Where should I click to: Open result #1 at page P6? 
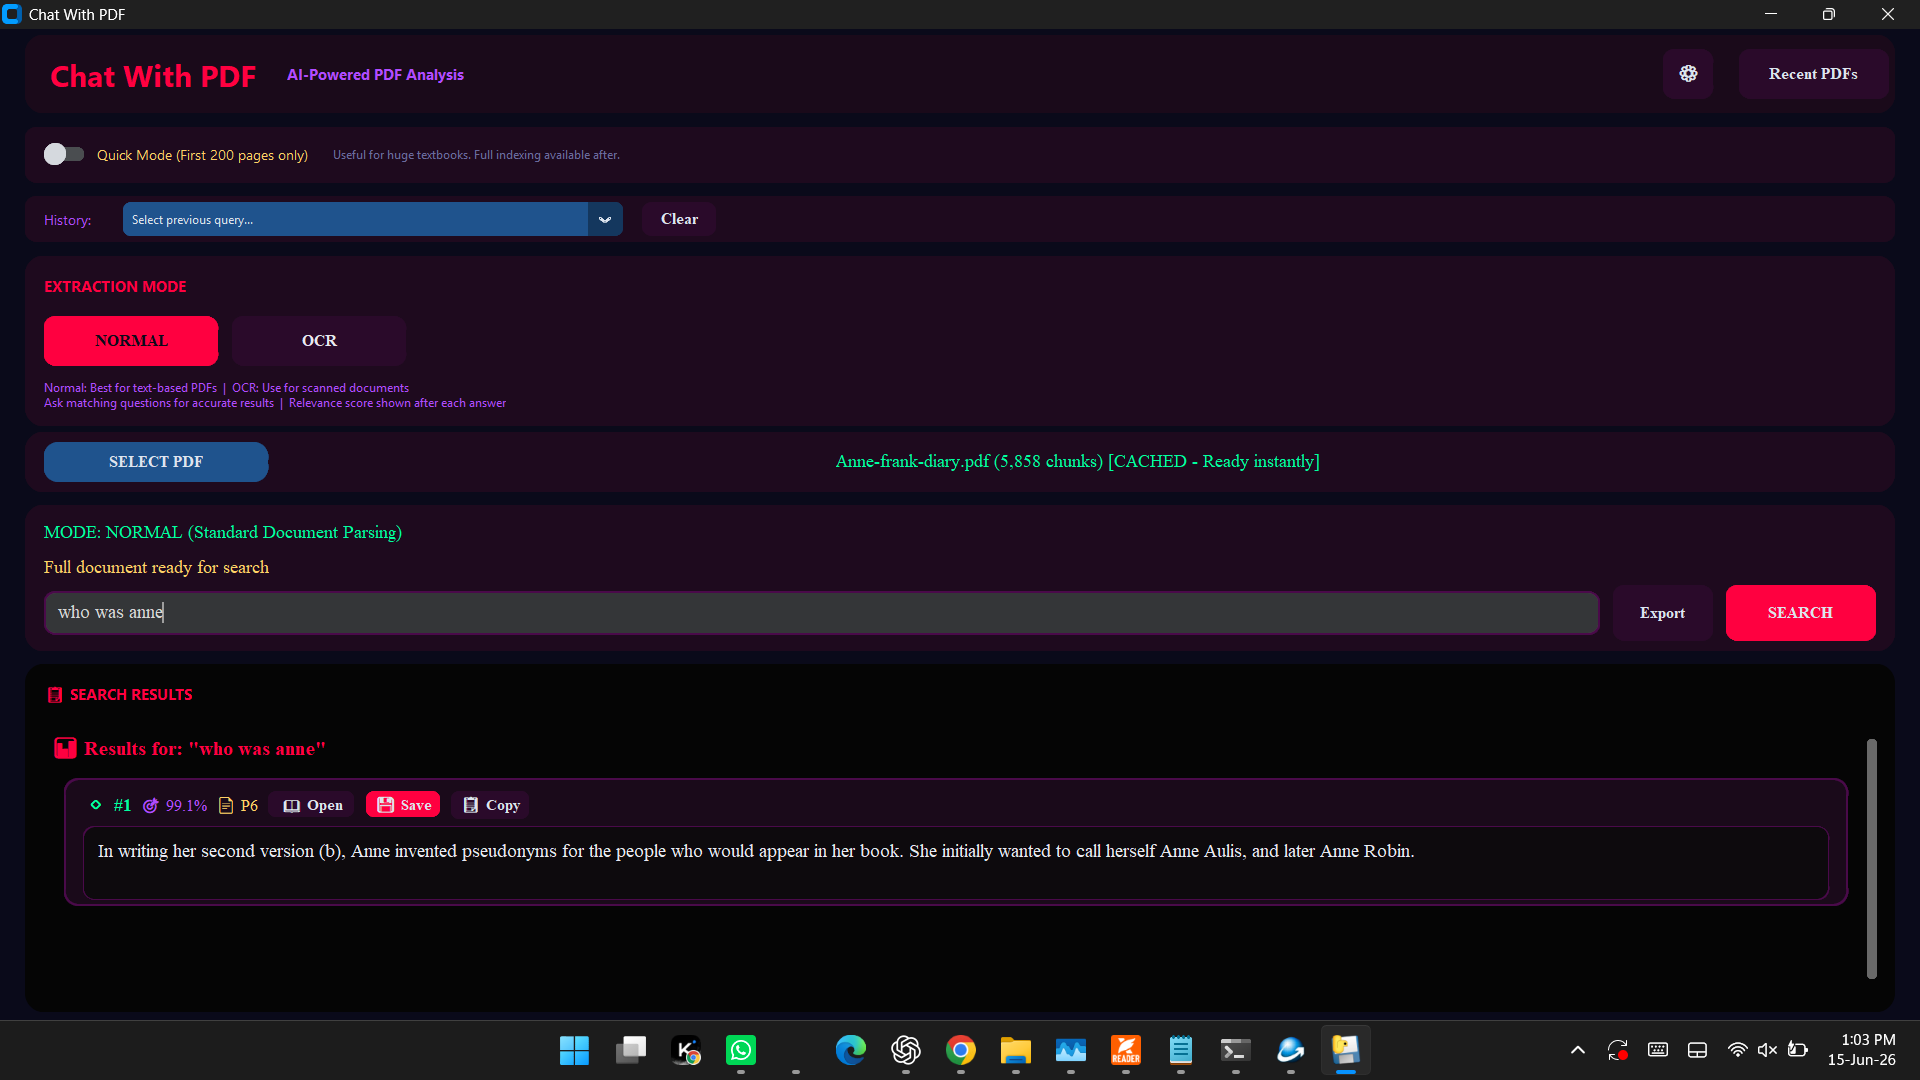tap(313, 805)
